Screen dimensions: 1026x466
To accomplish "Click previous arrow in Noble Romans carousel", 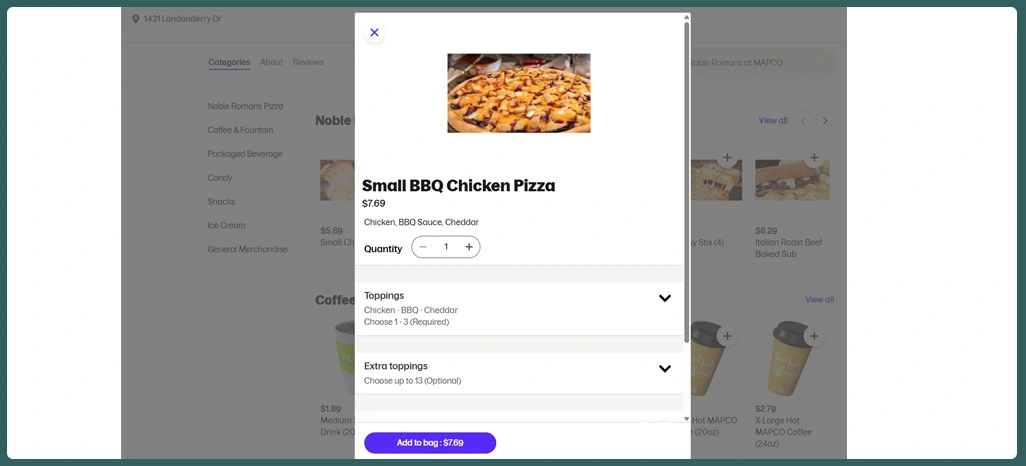I will (x=804, y=120).
